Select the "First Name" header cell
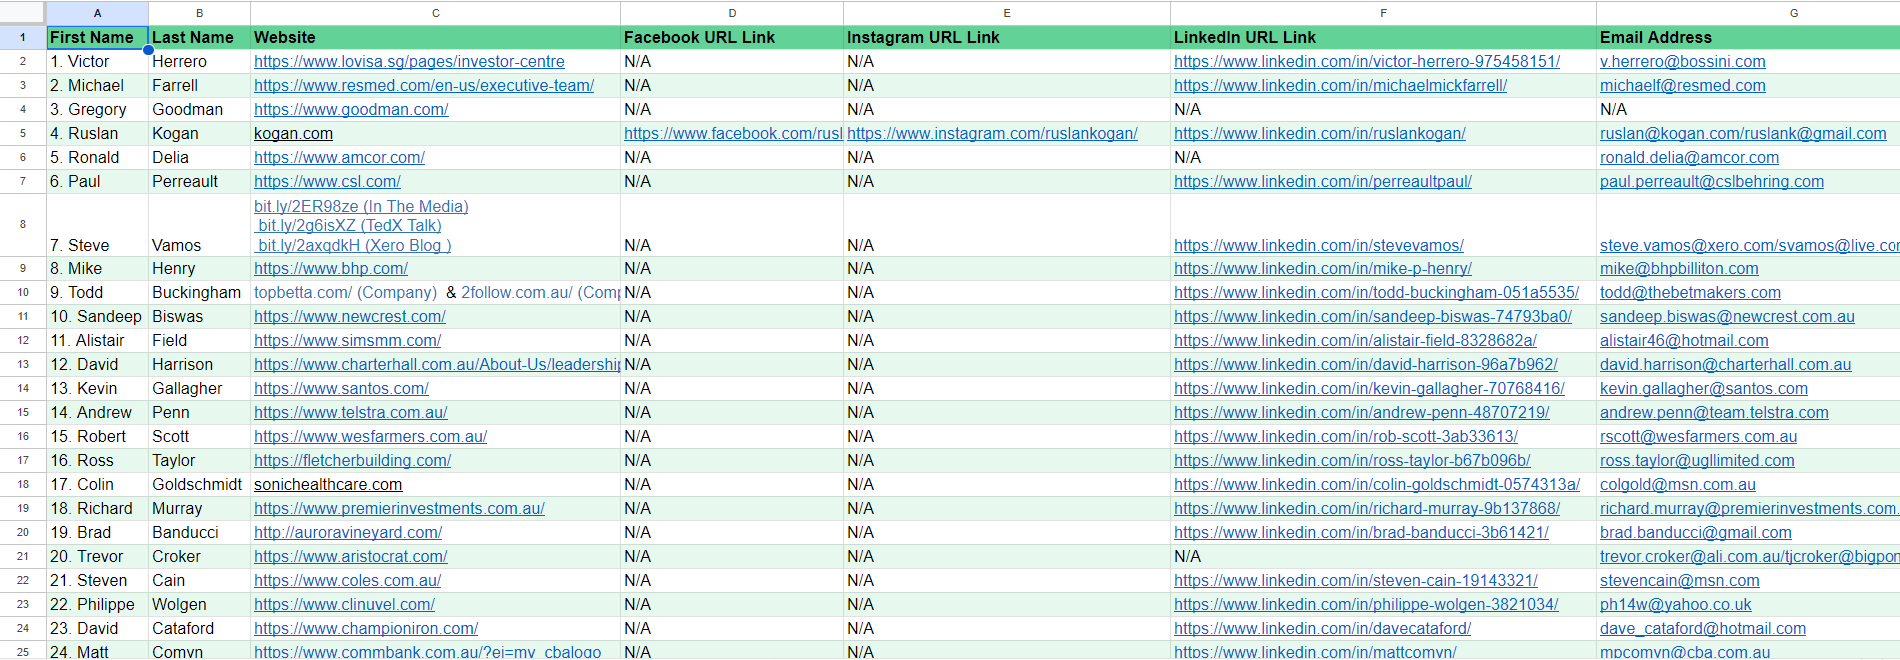Screen dimensions: 1900x660 97,38
